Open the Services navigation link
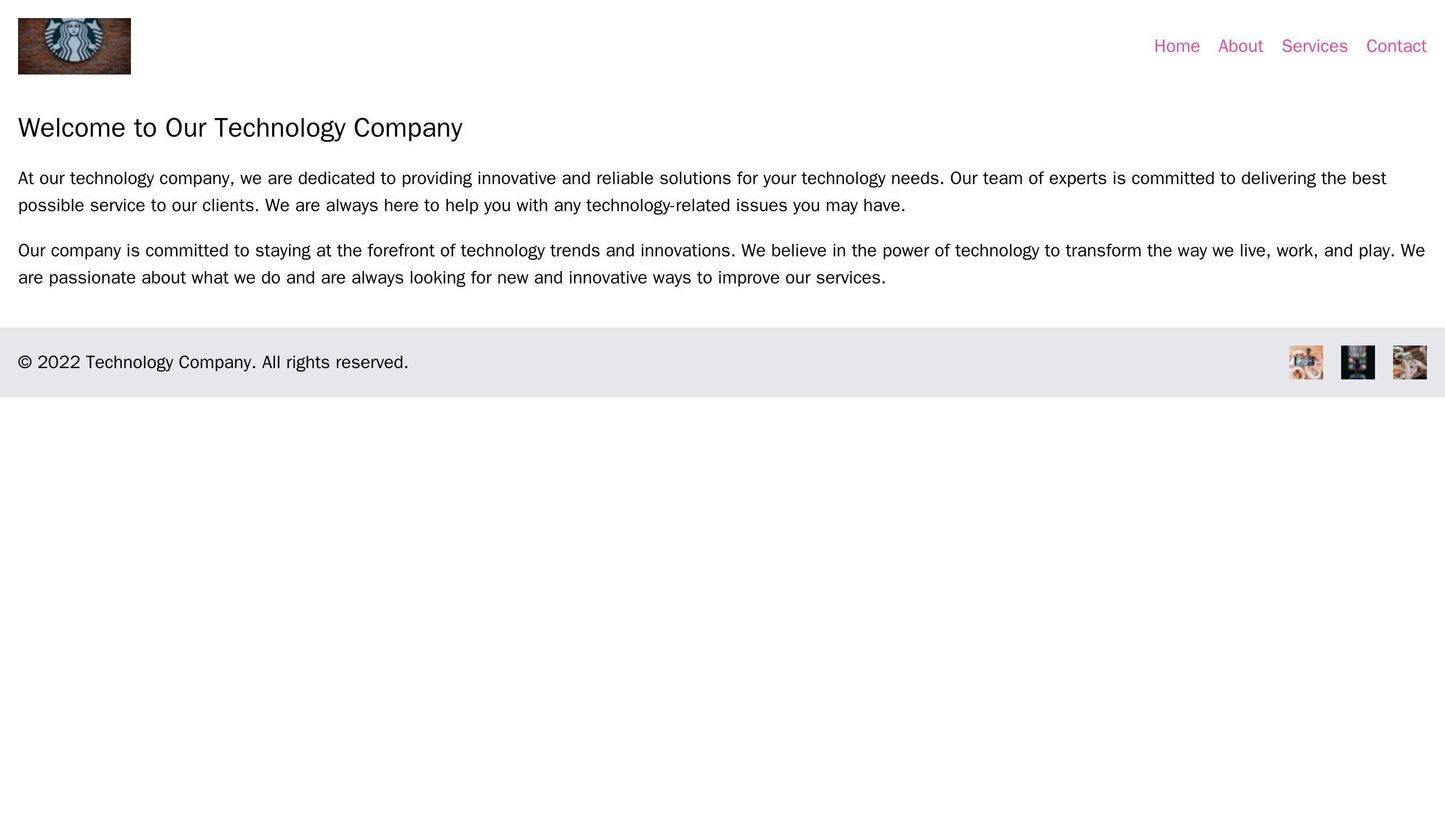This screenshot has height=813, width=1445. pos(1312,45)
